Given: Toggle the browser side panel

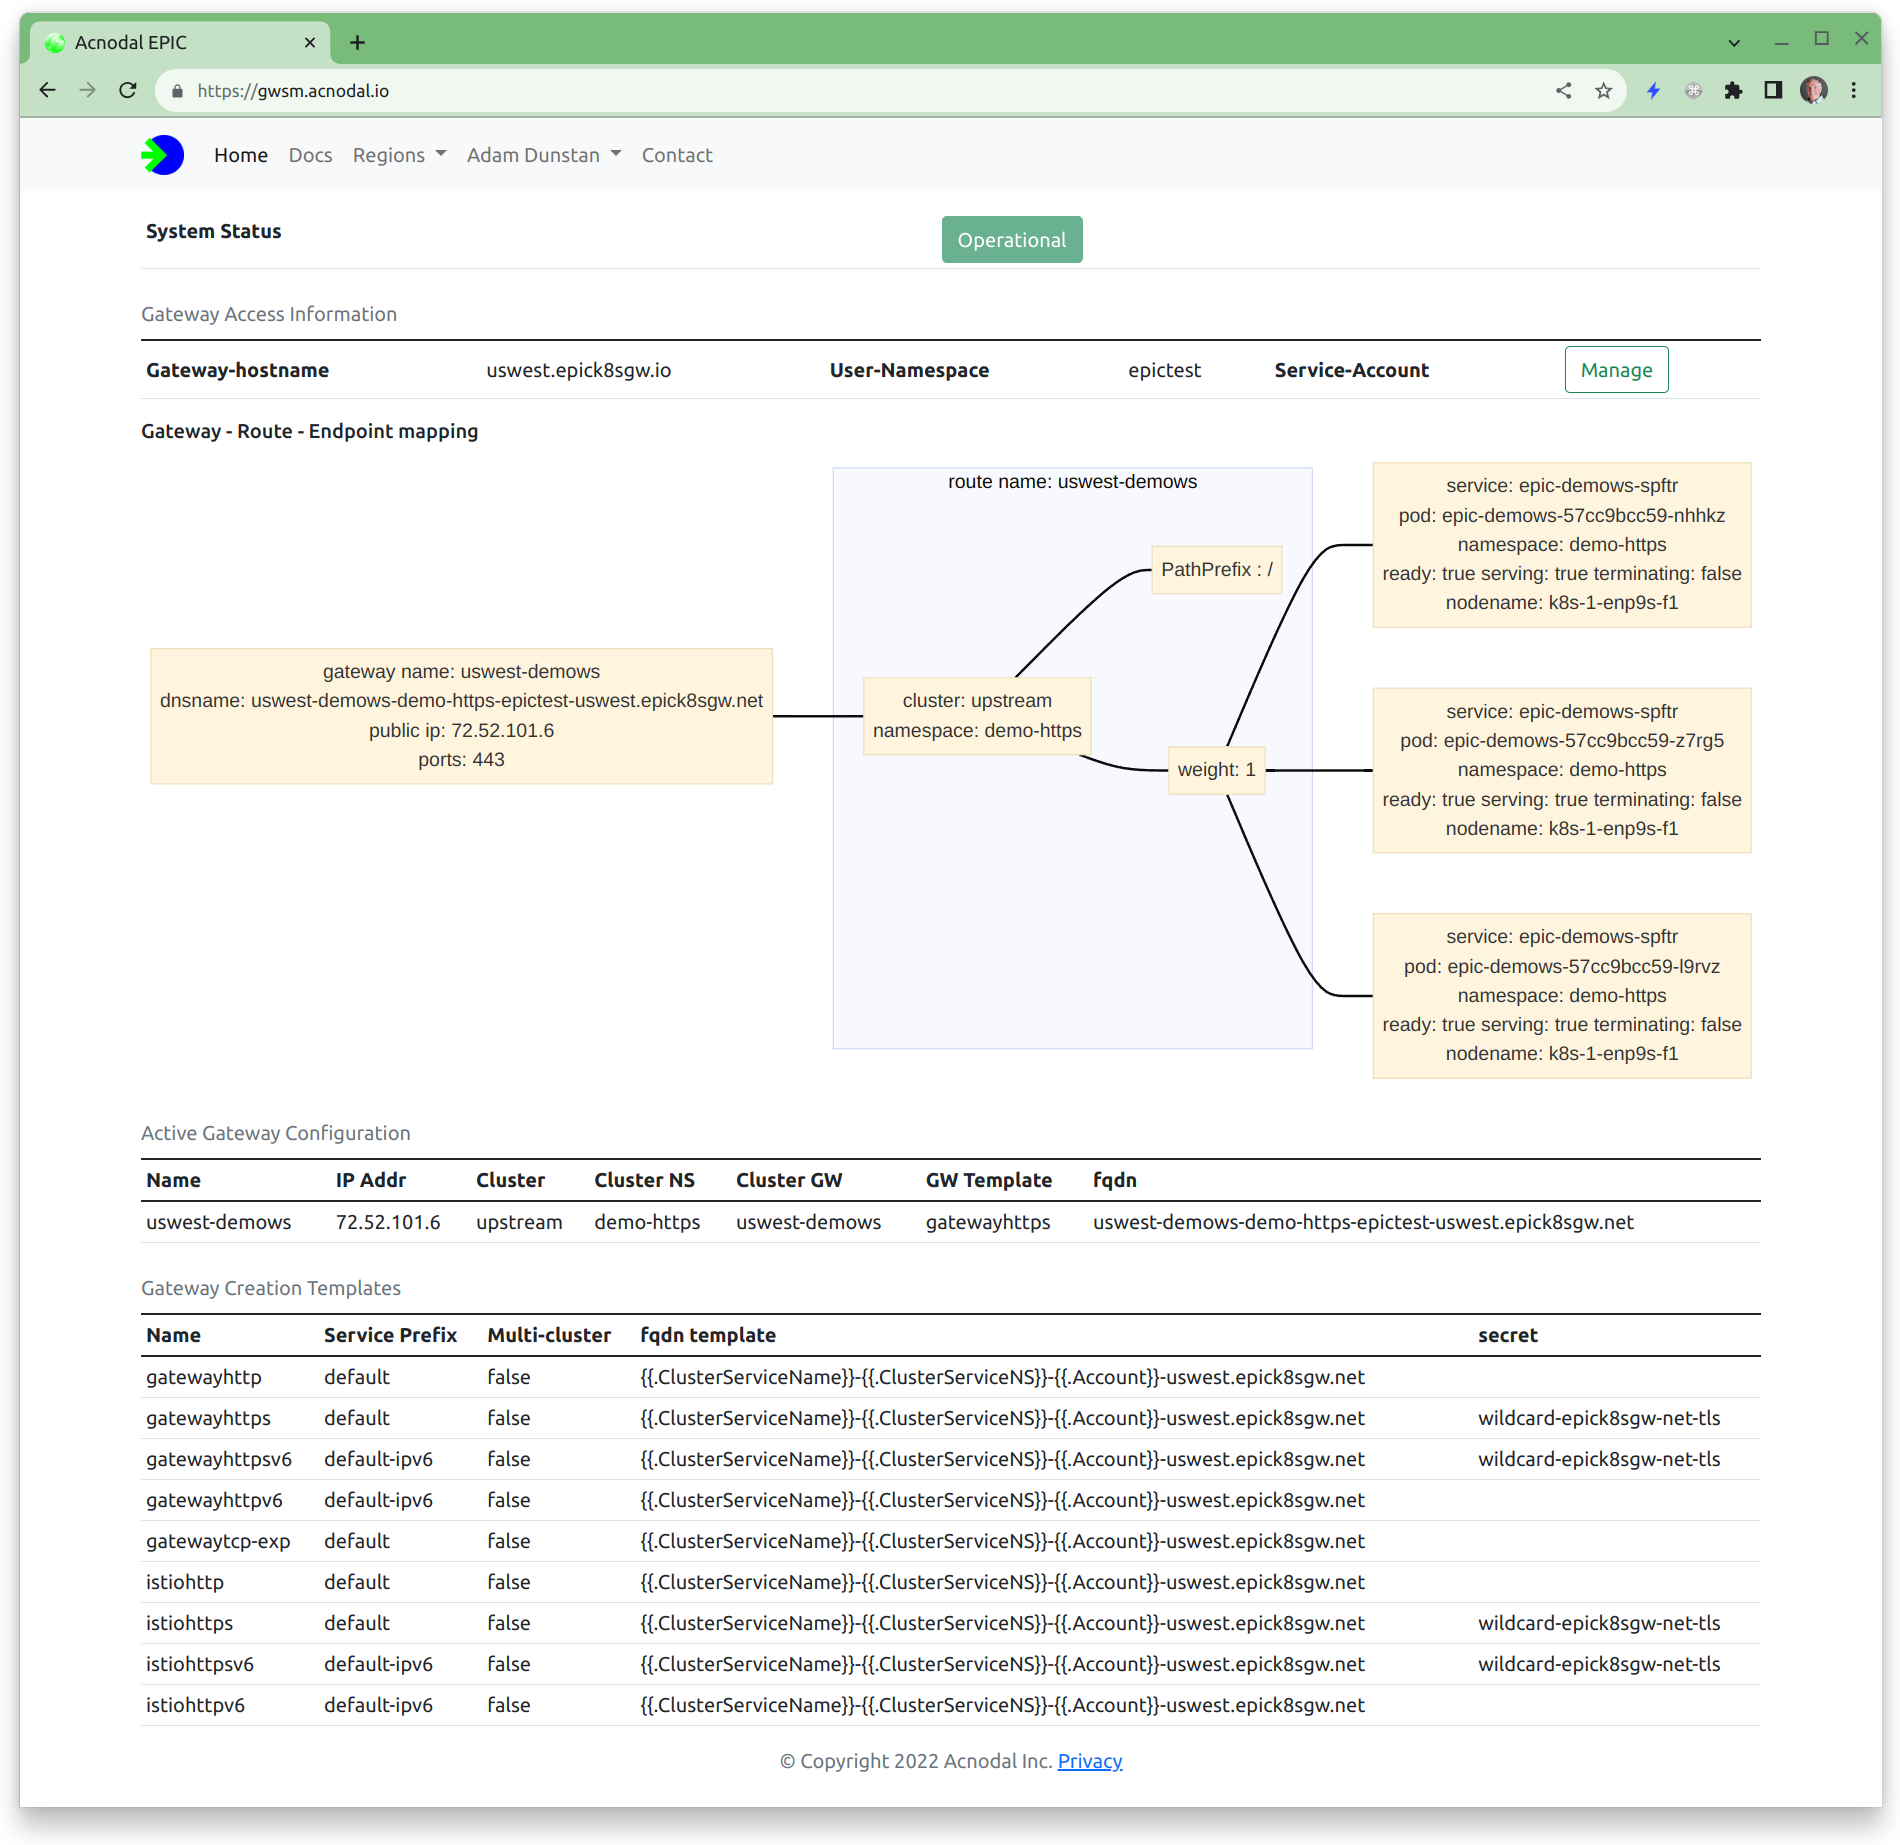Looking at the screenshot, I should (x=1774, y=91).
